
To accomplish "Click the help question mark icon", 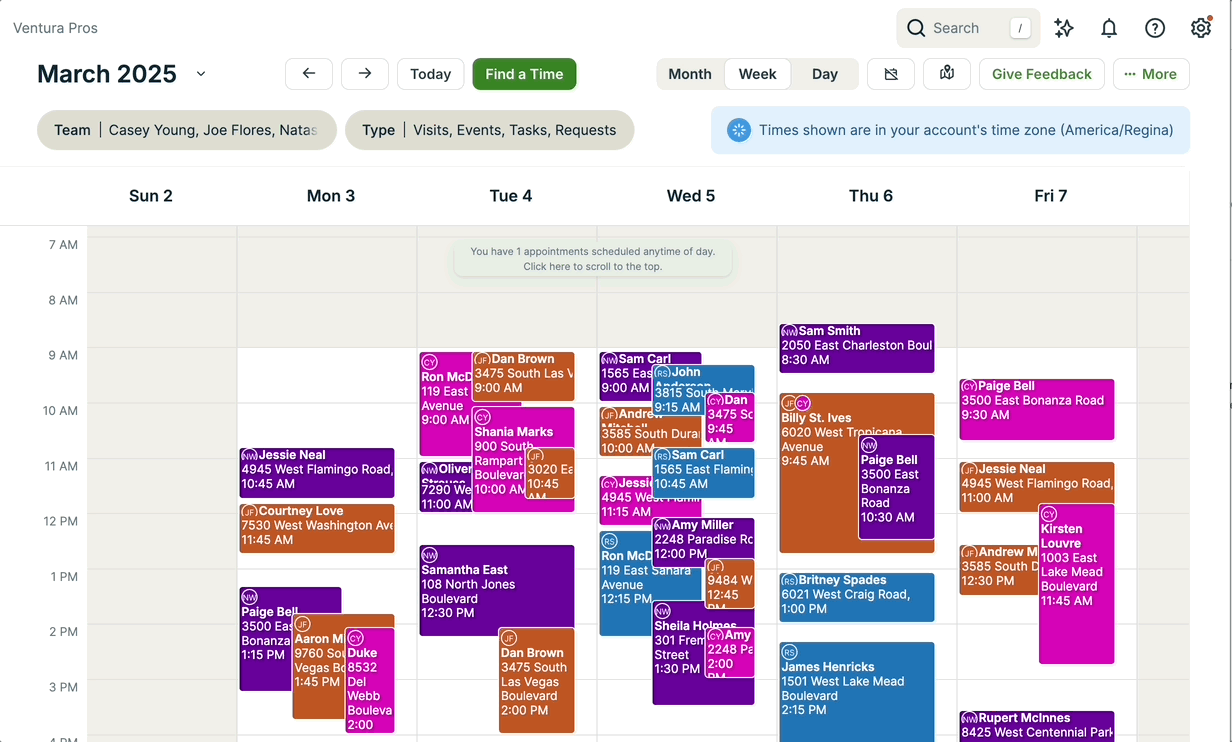I will click(x=1155, y=28).
